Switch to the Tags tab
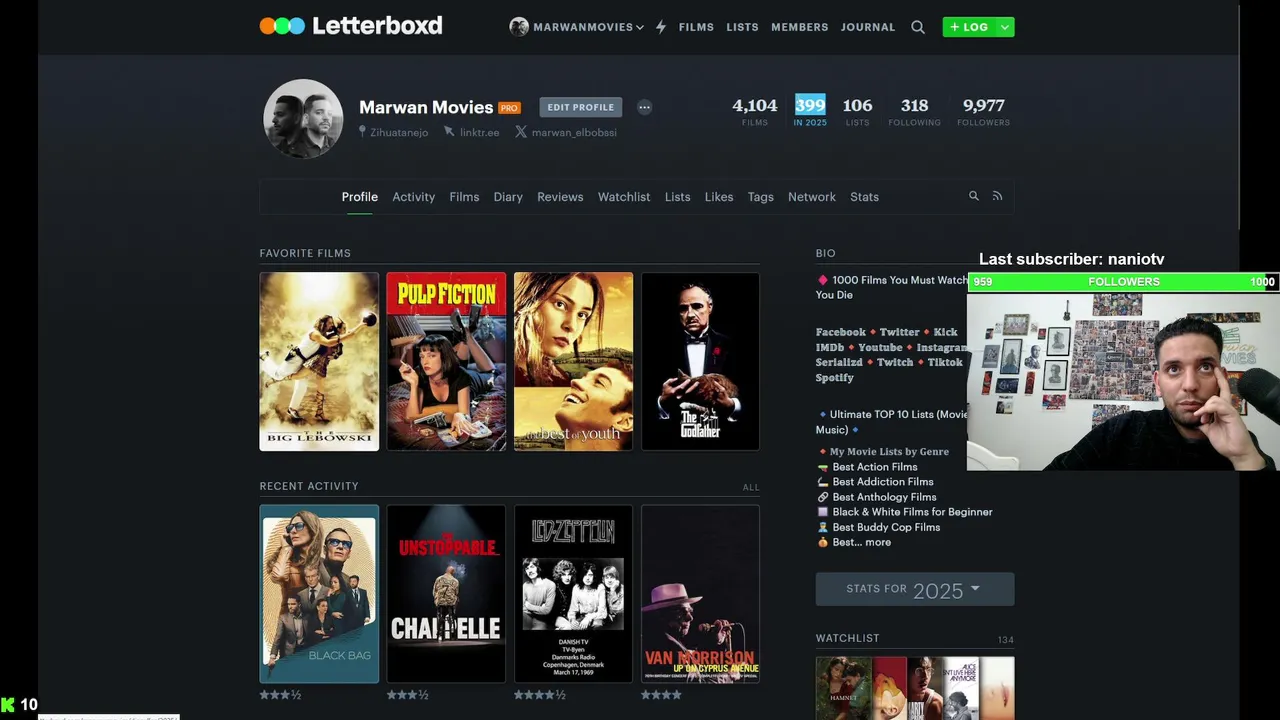This screenshot has width=1280, height=720. tap(761, 197)
